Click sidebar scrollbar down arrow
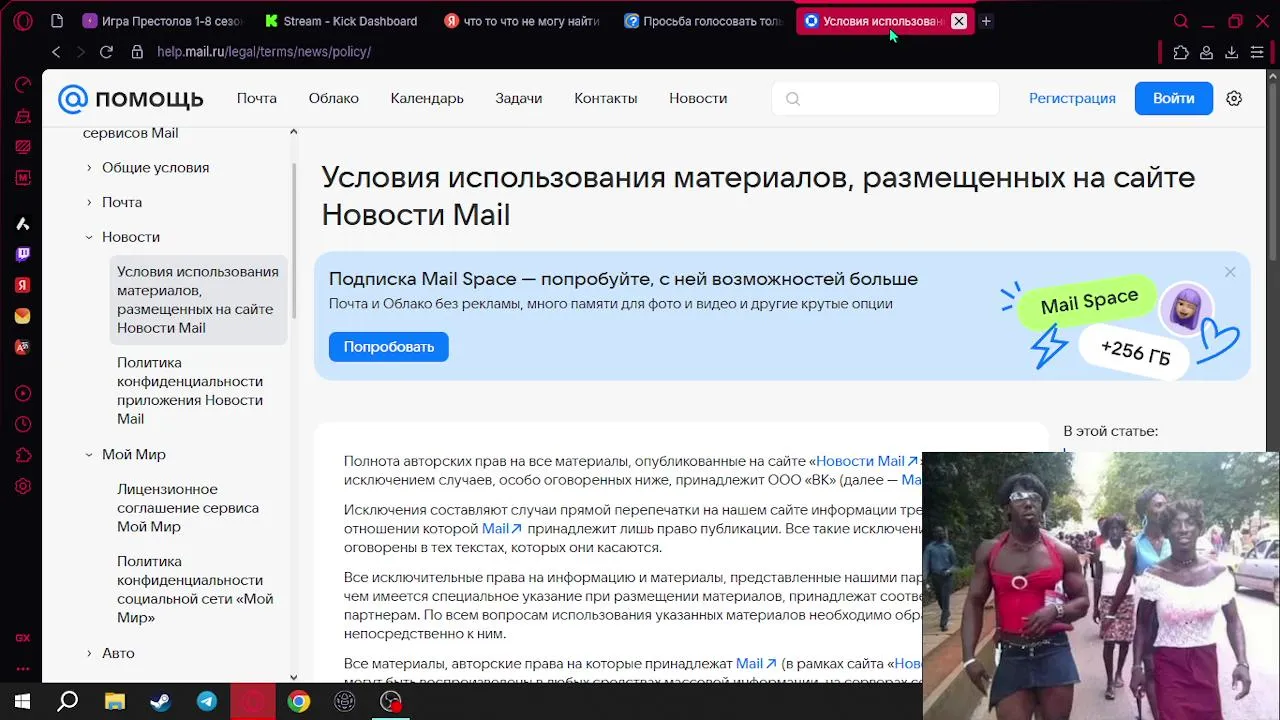1280x720 pixels. (x=293, y=677)
